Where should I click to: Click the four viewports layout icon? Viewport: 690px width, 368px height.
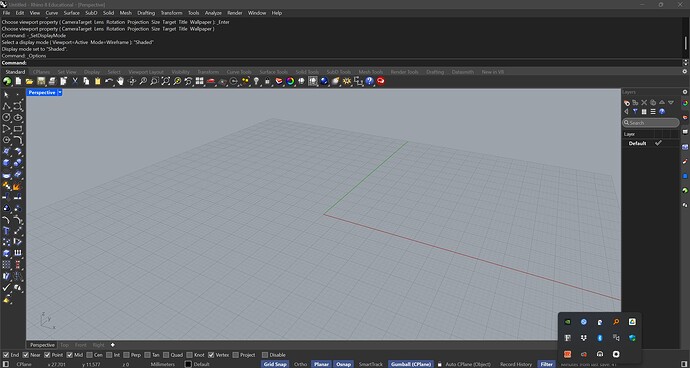tap(200, 81)
